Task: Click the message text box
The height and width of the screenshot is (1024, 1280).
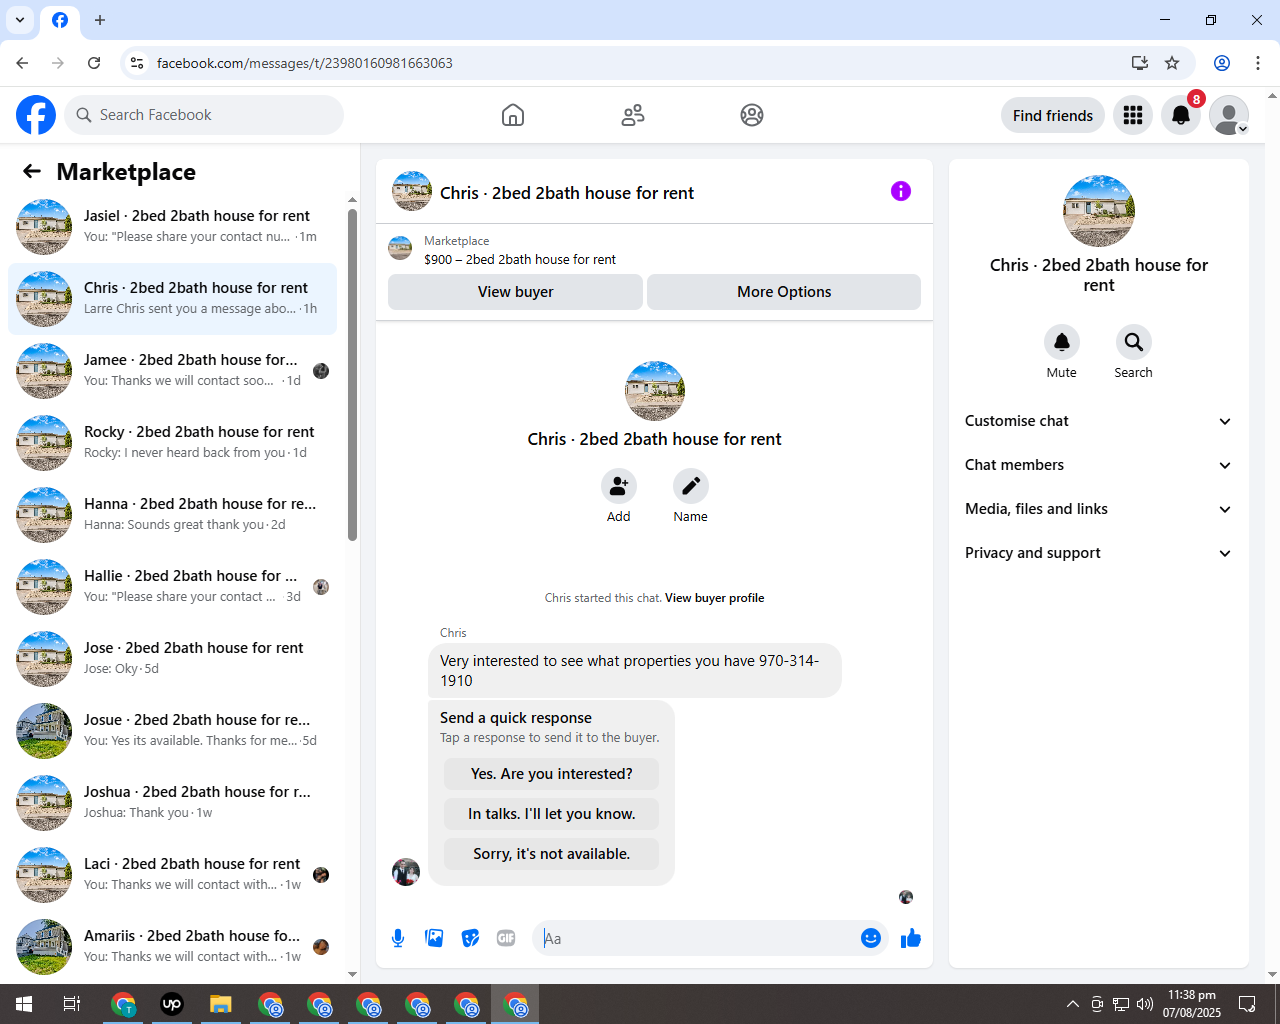Action: pos(698,938)
